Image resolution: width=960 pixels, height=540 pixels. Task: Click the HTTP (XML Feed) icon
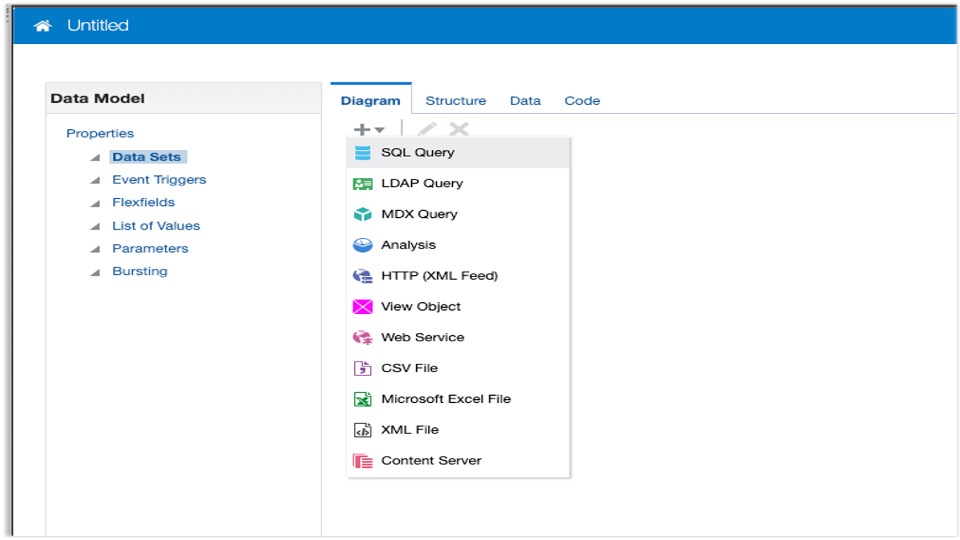coord(362,276)
